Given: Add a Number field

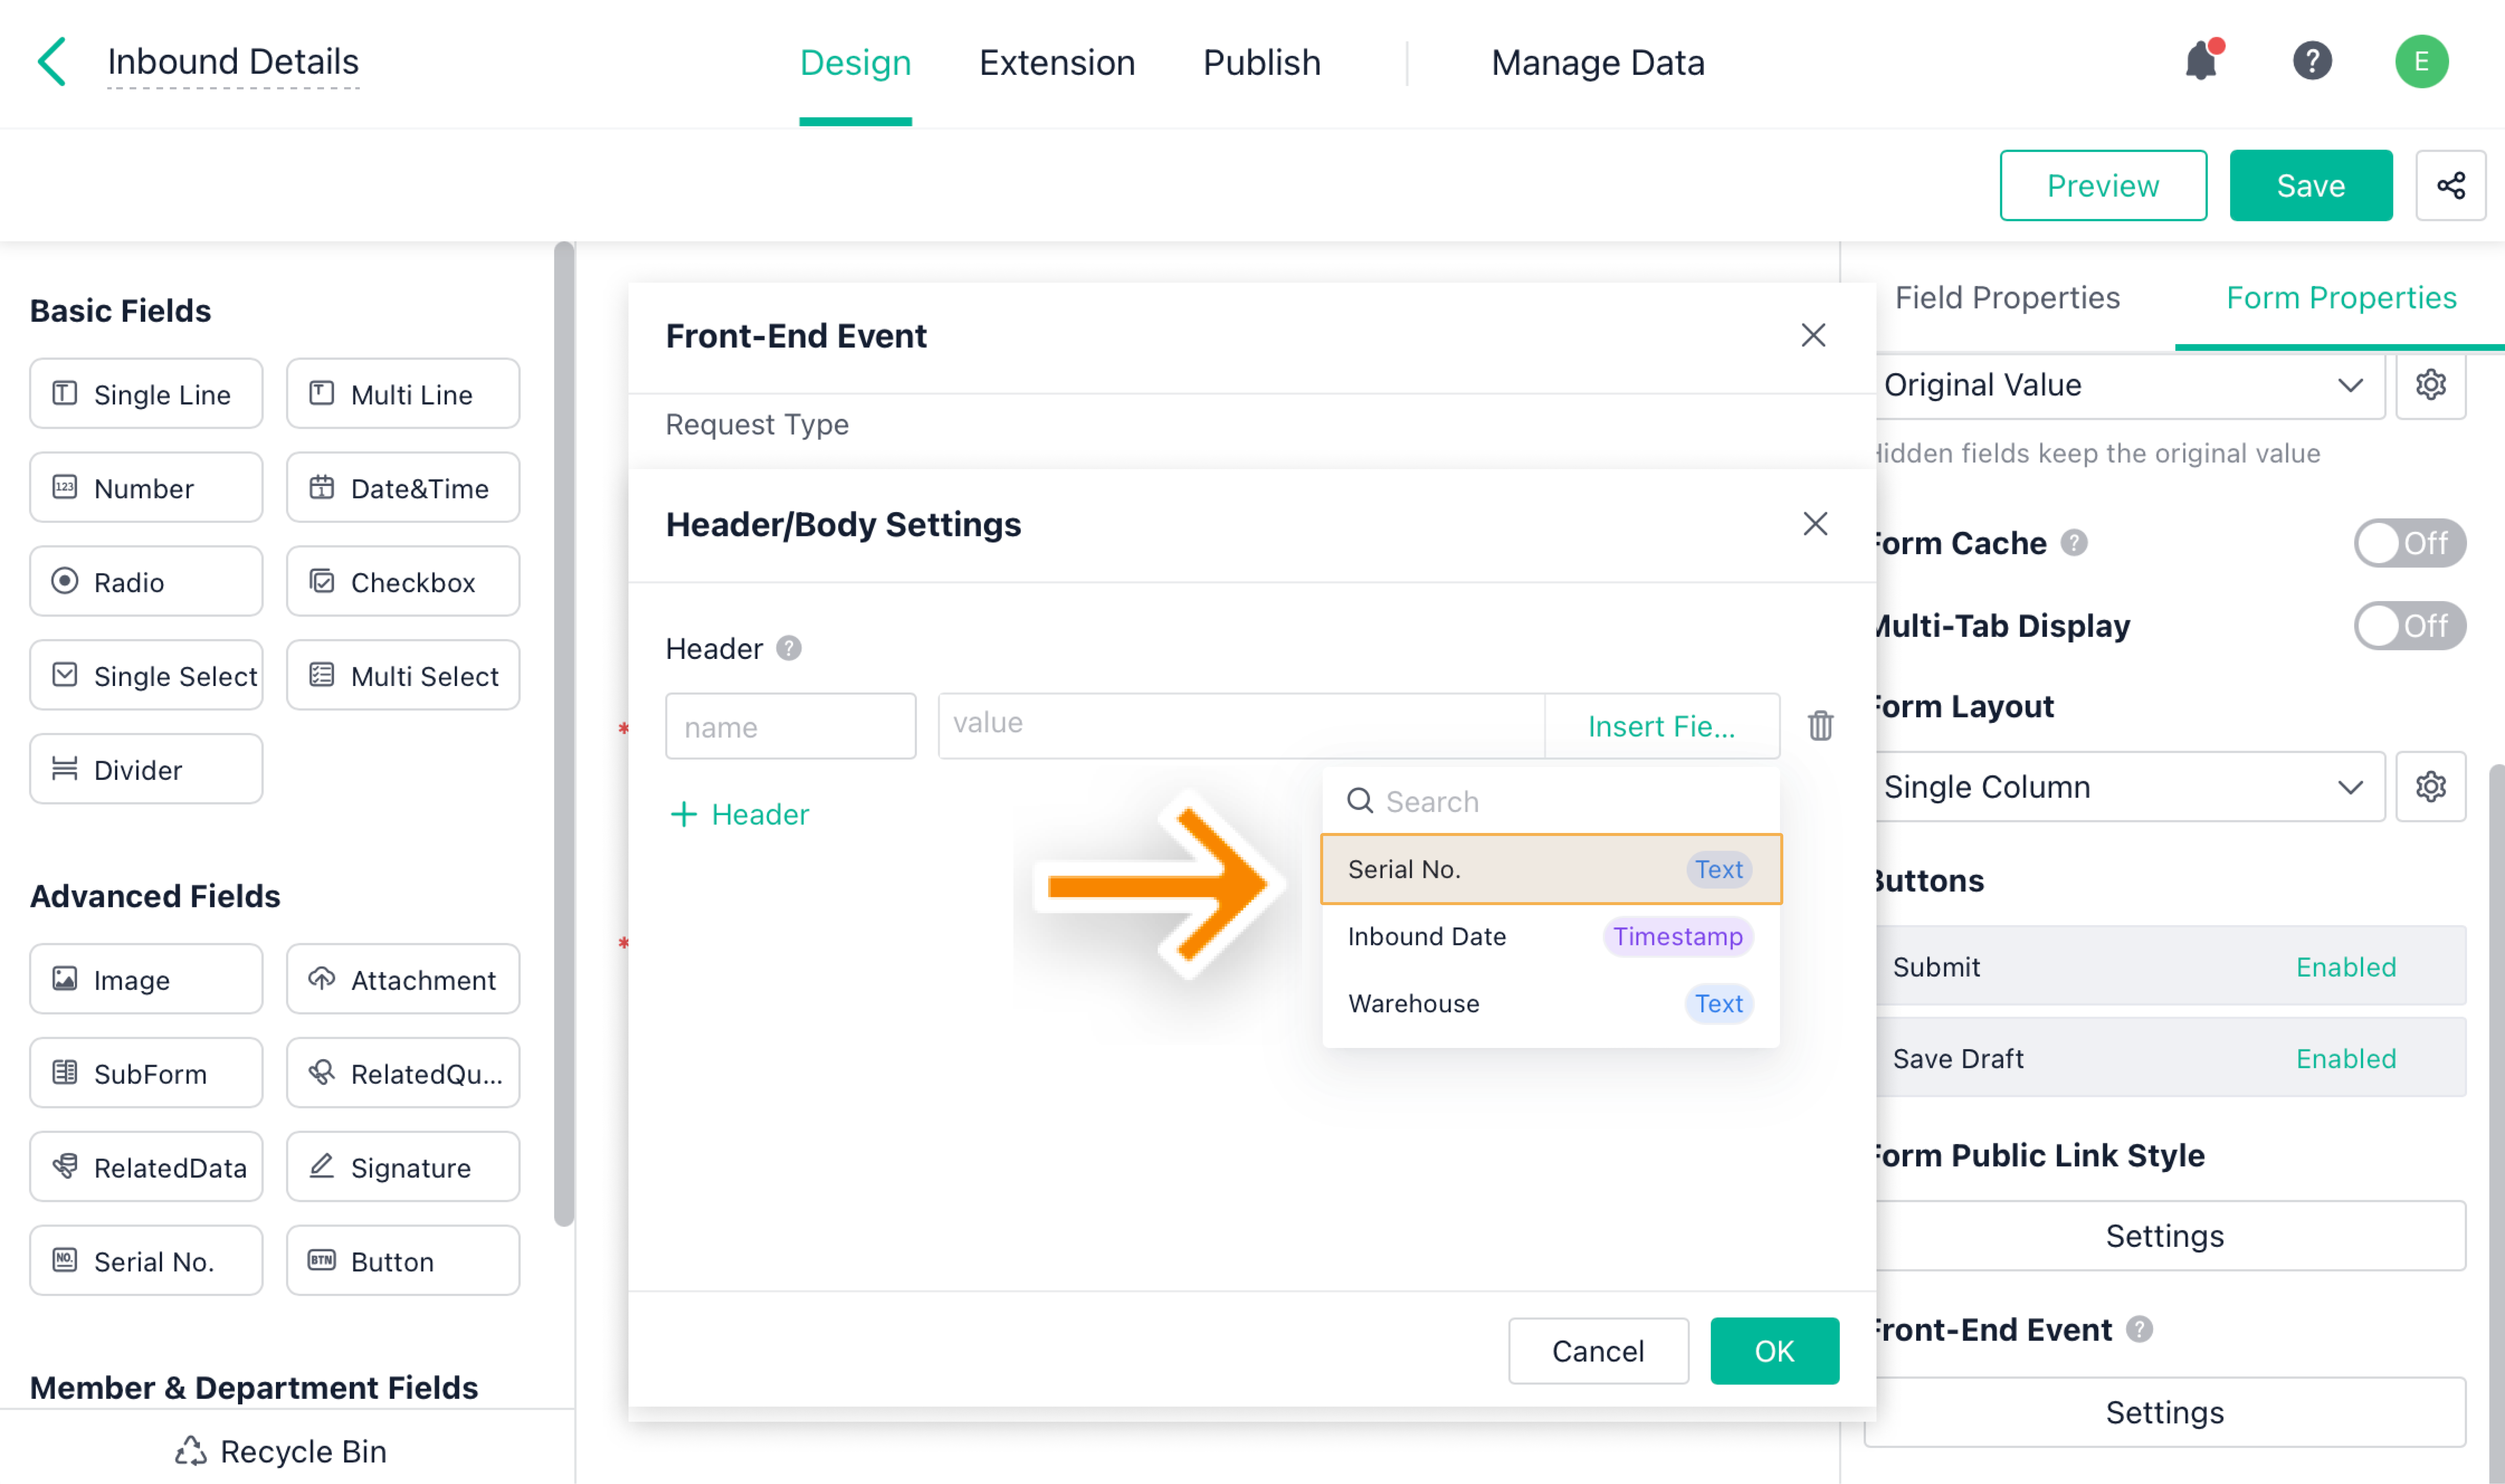Looking at the screenshot, I should click(146, 488).
